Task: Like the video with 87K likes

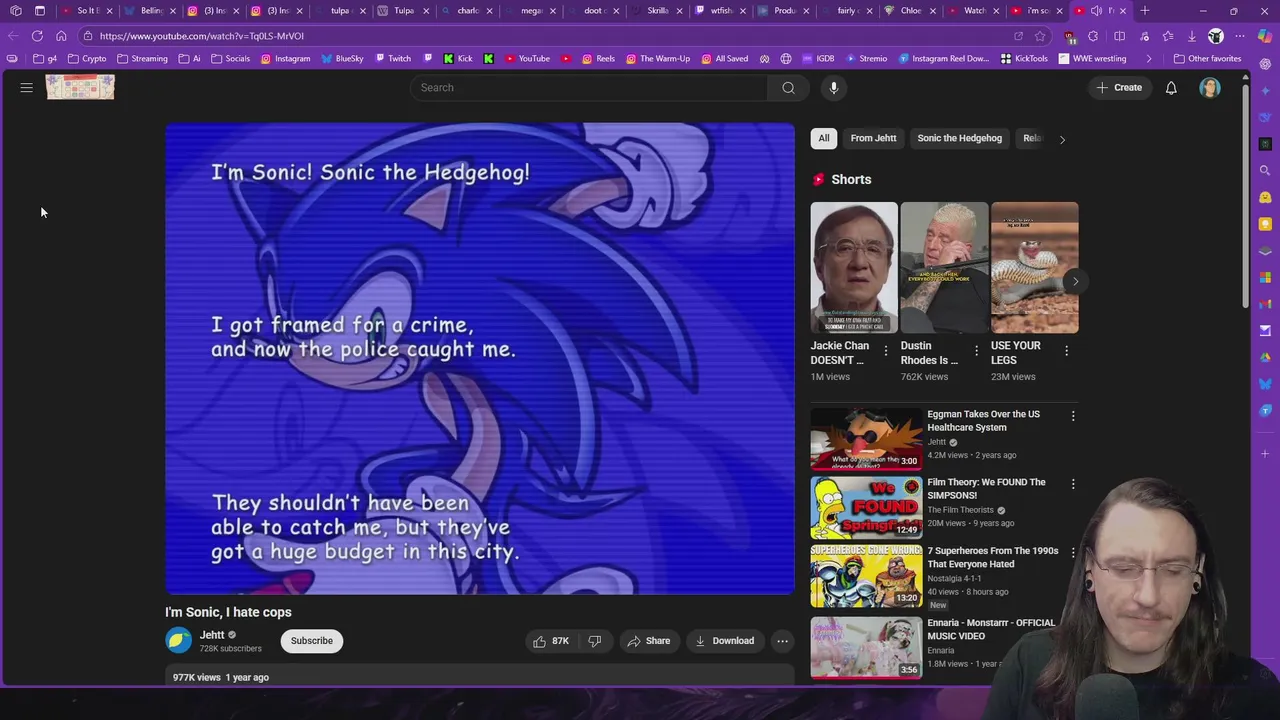Action: (x=550, y=641)
